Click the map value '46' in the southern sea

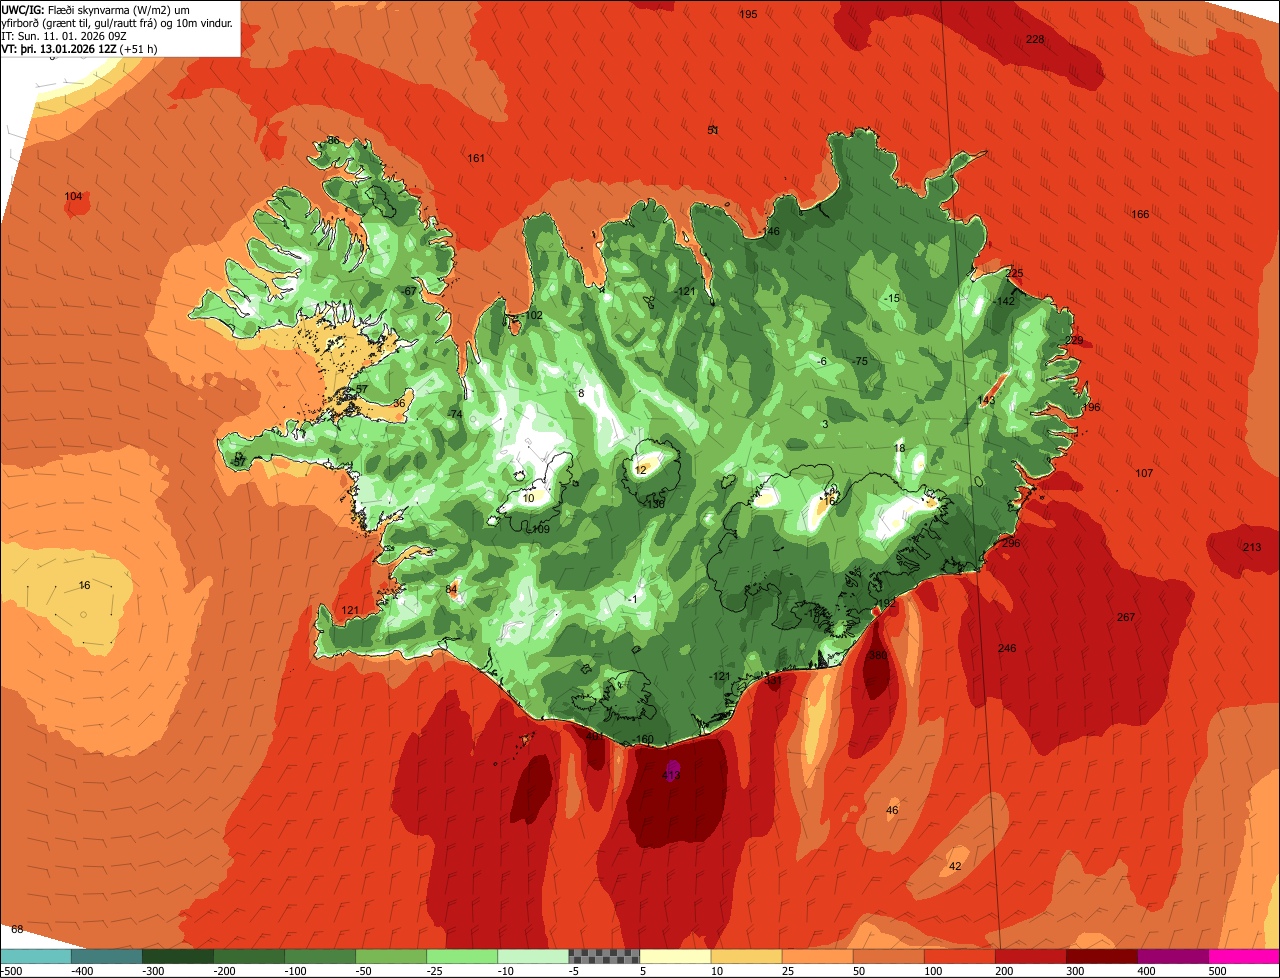click(892, 810)
